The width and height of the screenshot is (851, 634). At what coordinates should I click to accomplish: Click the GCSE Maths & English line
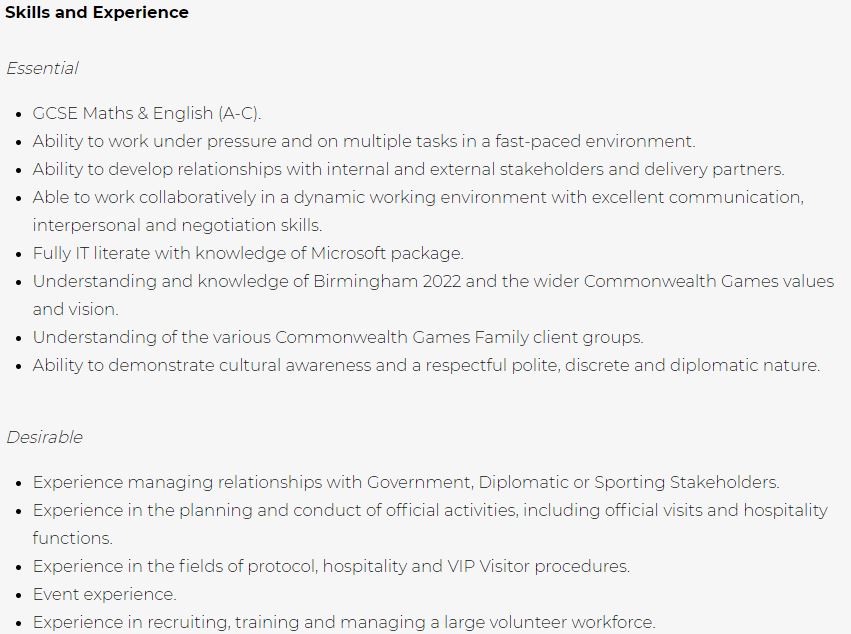tap(147, 113)
